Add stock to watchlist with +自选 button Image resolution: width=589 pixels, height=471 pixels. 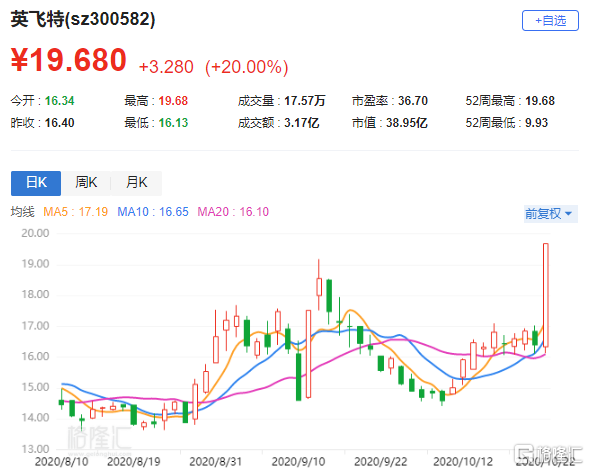click(550, 21)
